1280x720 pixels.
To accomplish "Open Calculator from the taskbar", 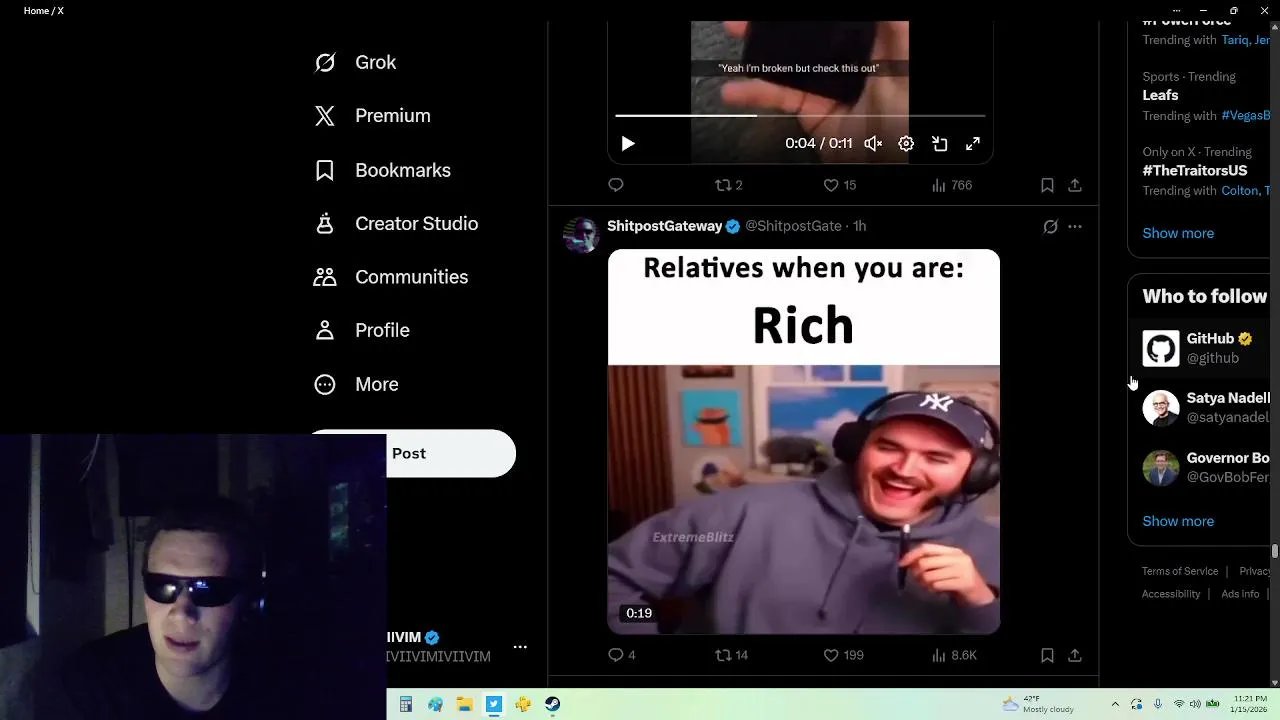I will [406, 705].
